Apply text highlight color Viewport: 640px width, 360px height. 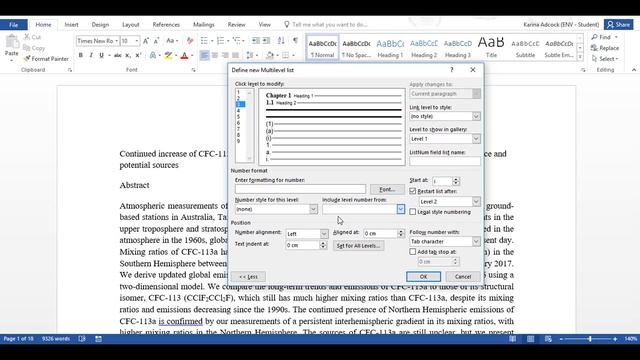click(168, 55)
